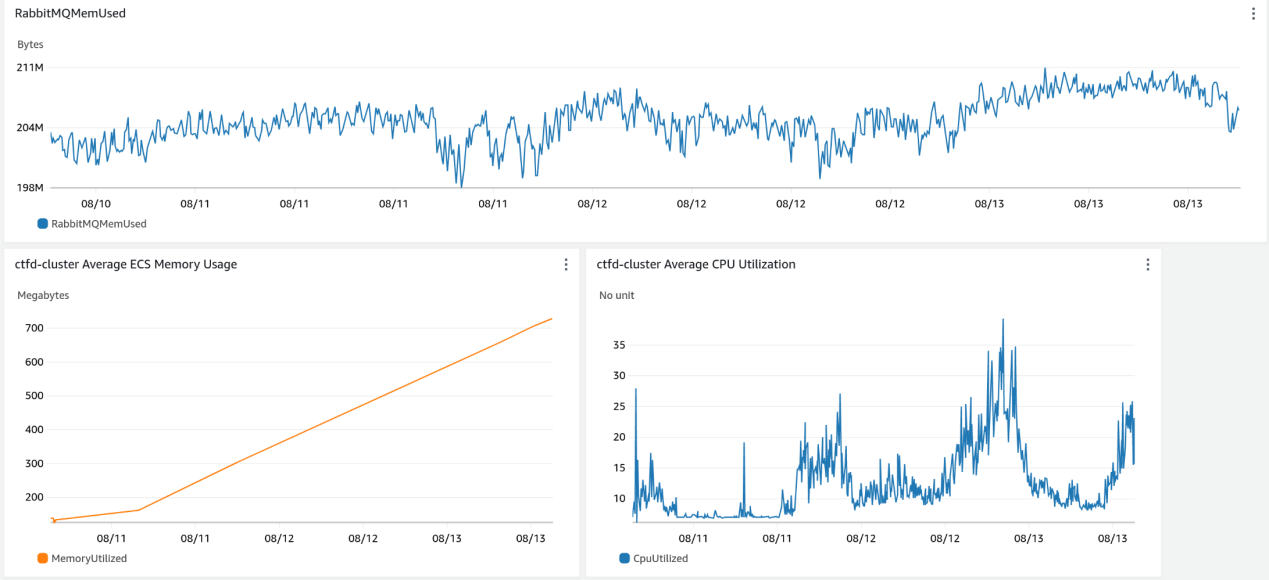Click the 08/10 date label
The width and height of the screenshot is (1269, 580).
click(95, 203)
